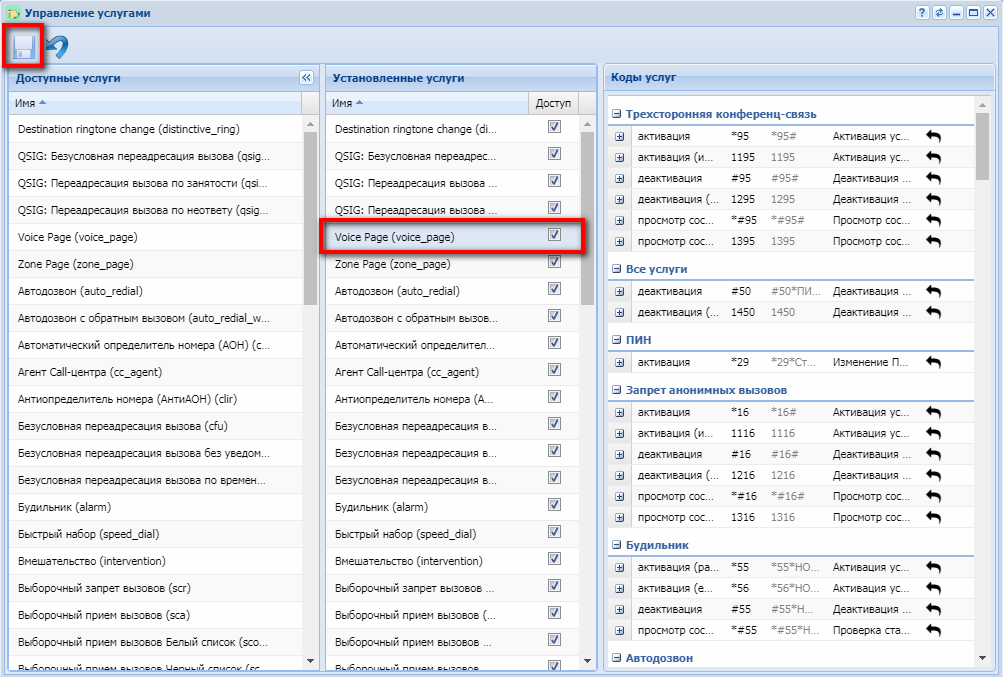Uncheck access for Voice Page service
The height and width of the screenshot is (677, 1003).
tap(554, 235)
